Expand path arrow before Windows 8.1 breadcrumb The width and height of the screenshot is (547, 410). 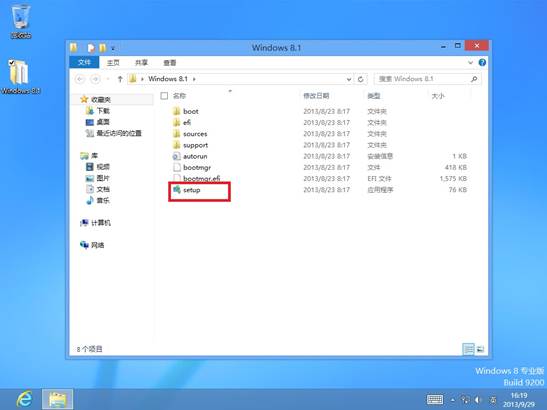point(142,79)
